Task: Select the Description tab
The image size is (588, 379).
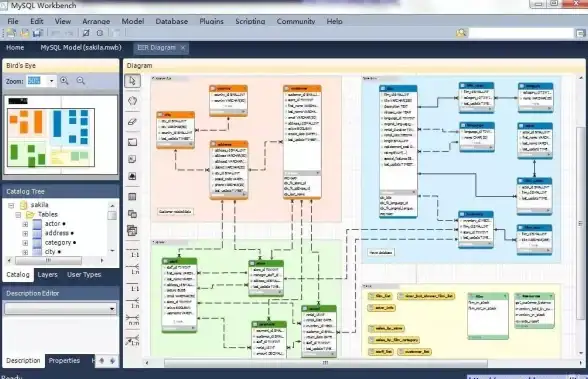Action: (x=23, y=361)
